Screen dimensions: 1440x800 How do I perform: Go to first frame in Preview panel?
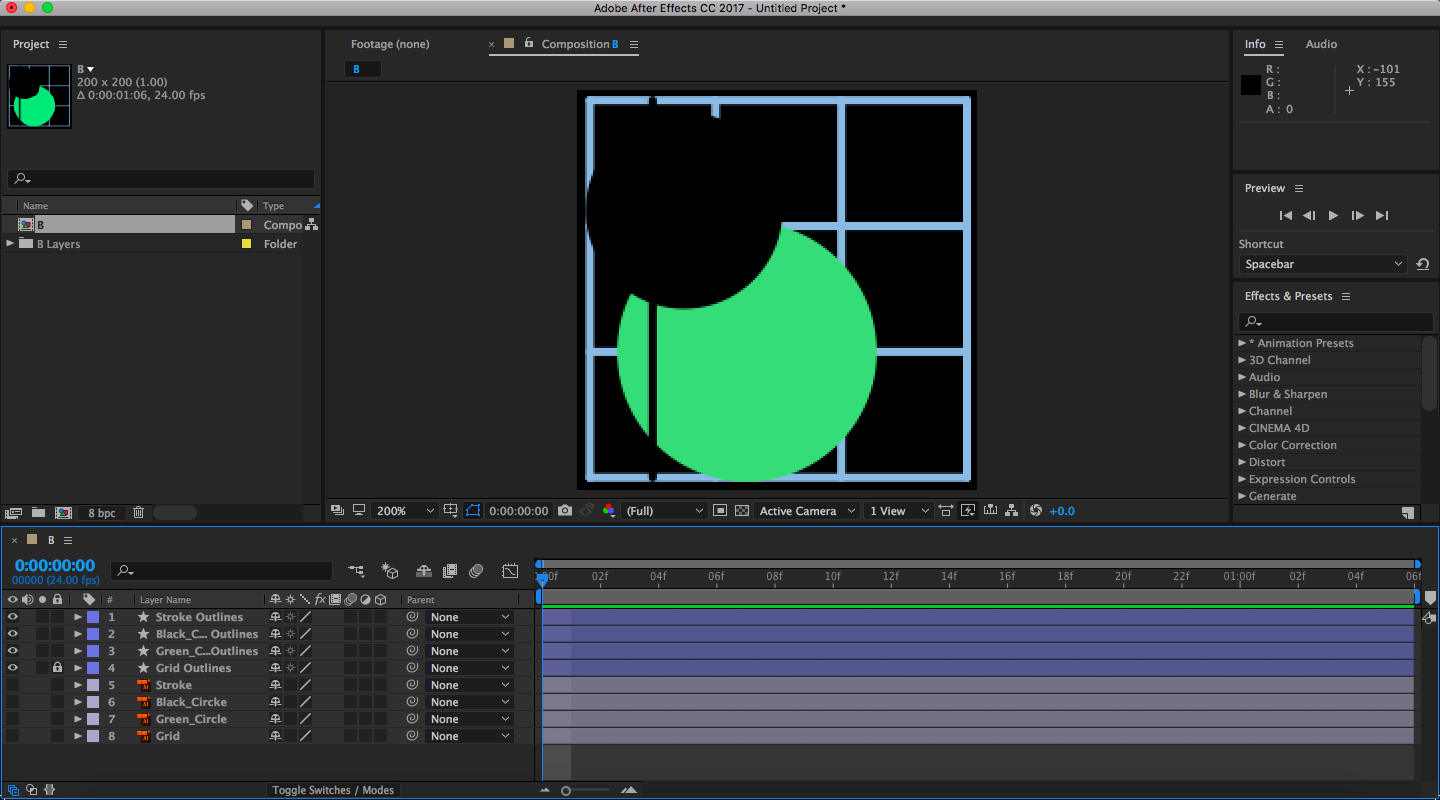click(1286, 215)
